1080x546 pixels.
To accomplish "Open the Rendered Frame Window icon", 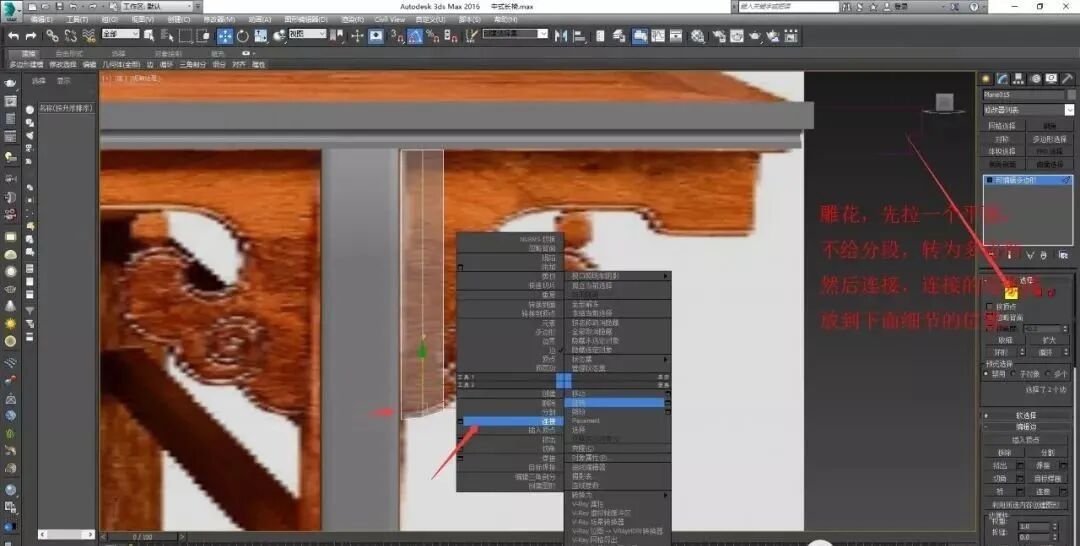I will pyautogui.click(x=737, y=36).
